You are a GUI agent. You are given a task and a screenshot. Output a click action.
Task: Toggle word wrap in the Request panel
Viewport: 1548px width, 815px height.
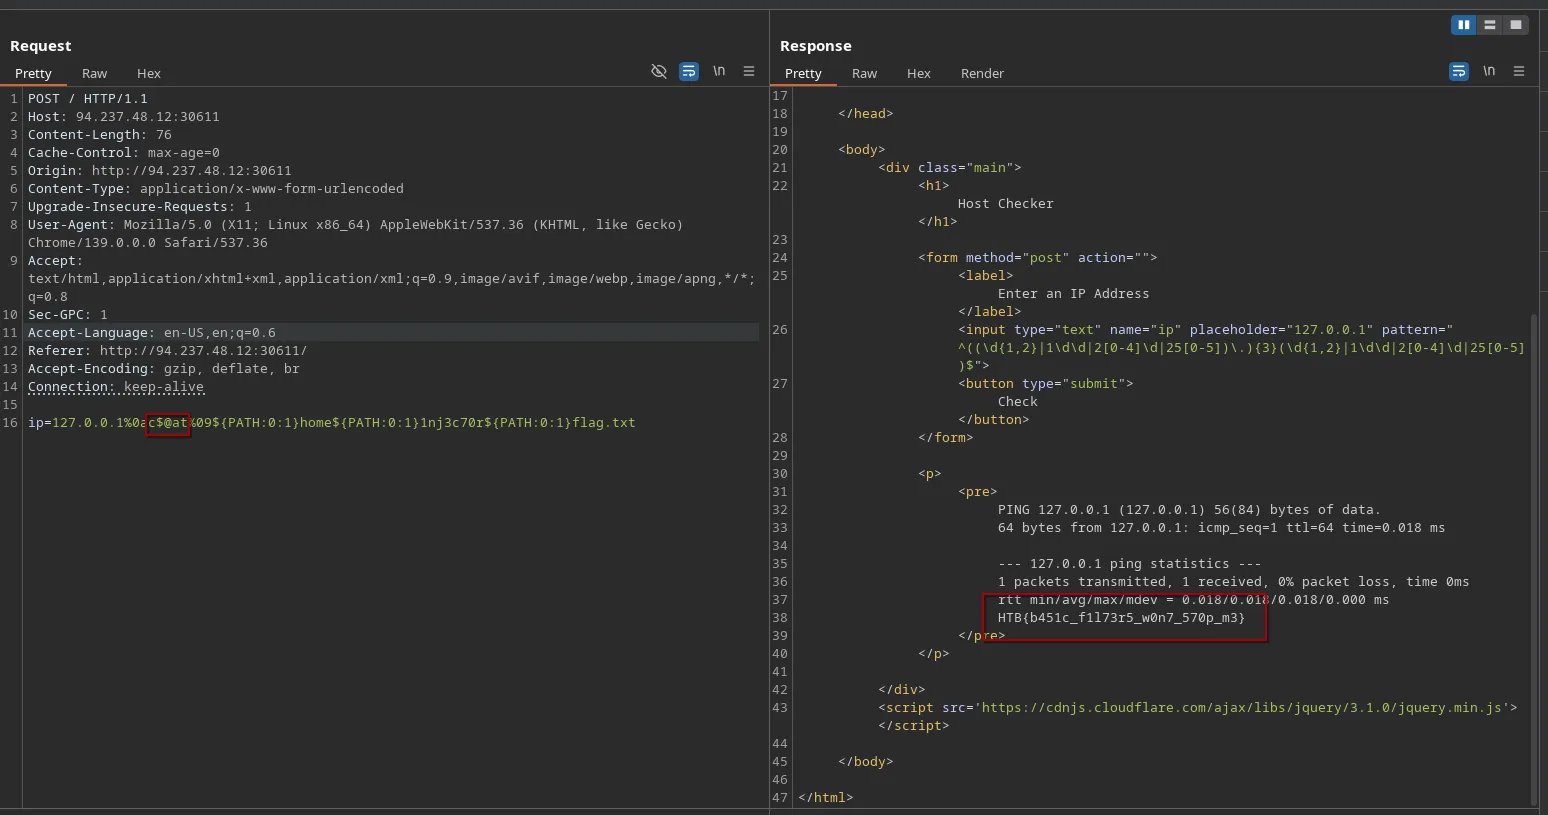tap(689, 72)
